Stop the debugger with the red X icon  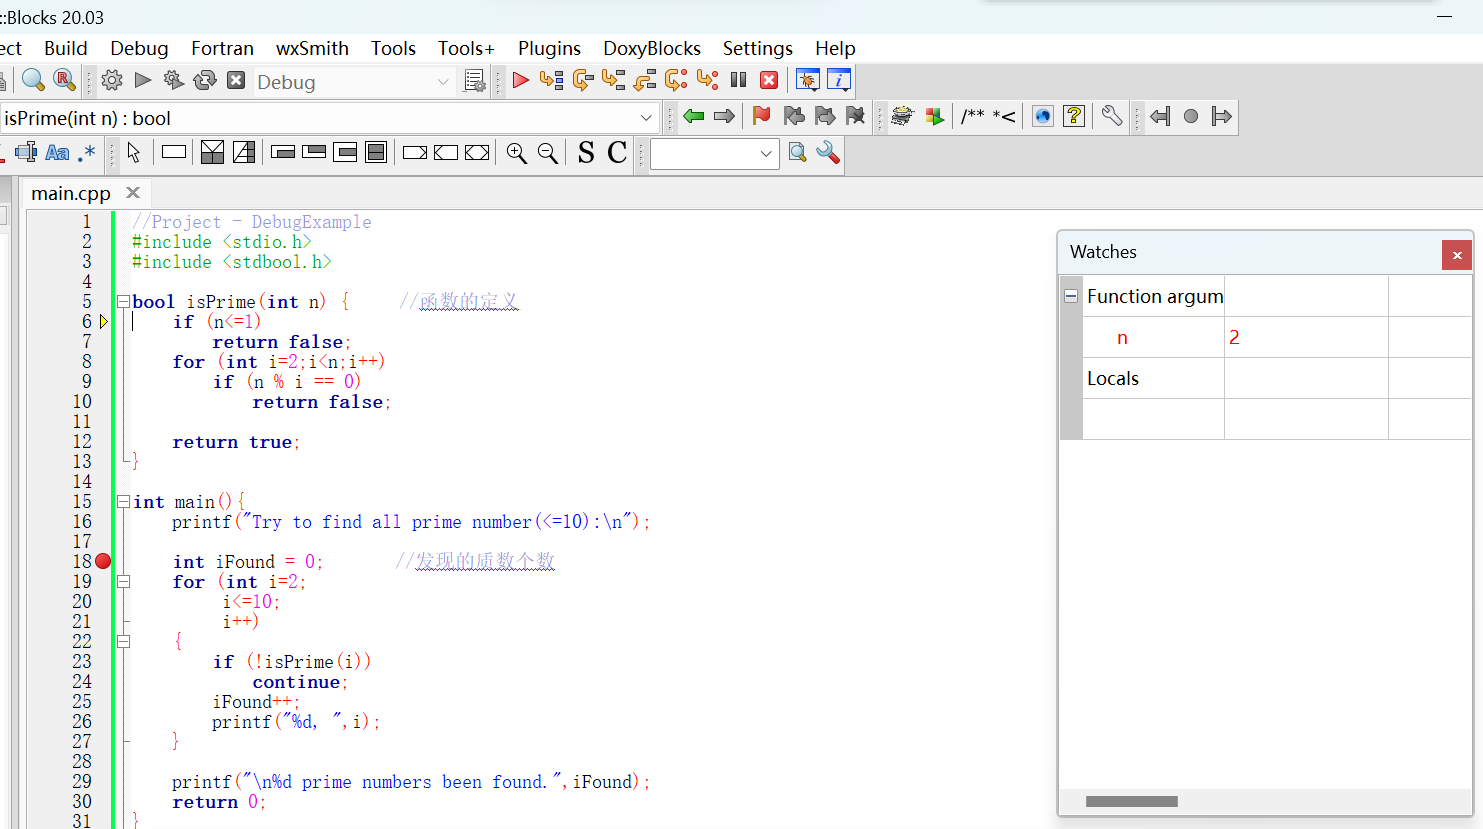(769, 80)
